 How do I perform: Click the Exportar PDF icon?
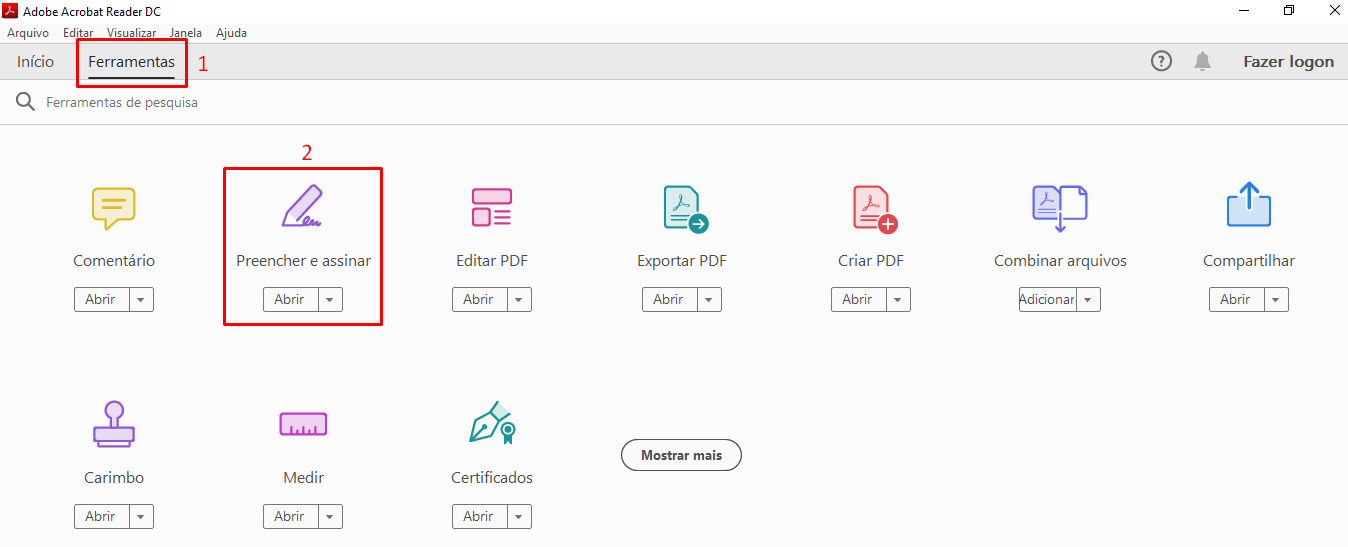pos(685,209)
